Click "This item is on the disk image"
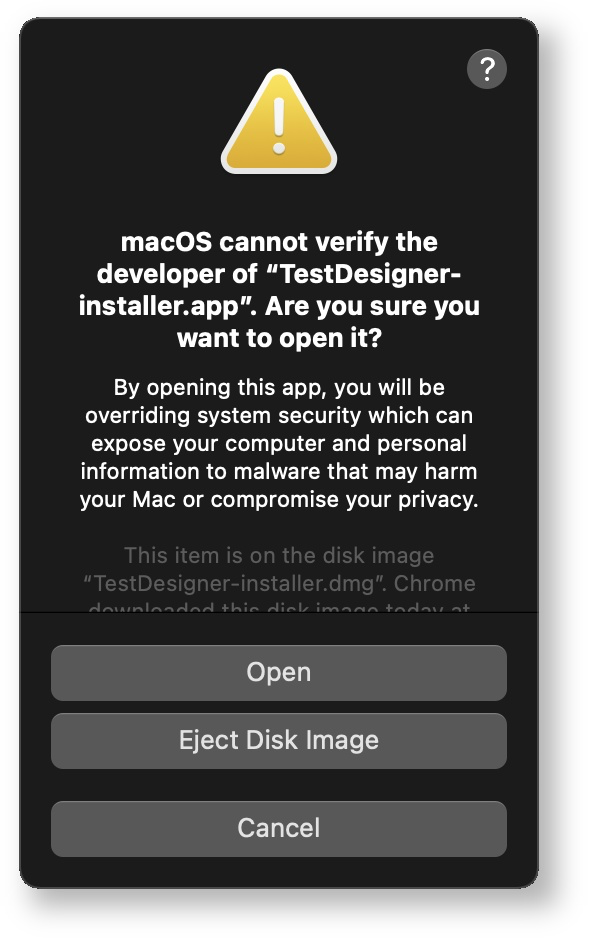 coord(279,556)
